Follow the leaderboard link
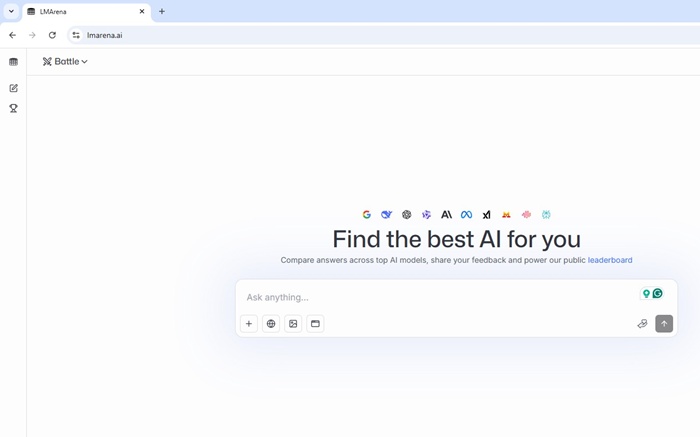700x437 pixels. [610, 260]
